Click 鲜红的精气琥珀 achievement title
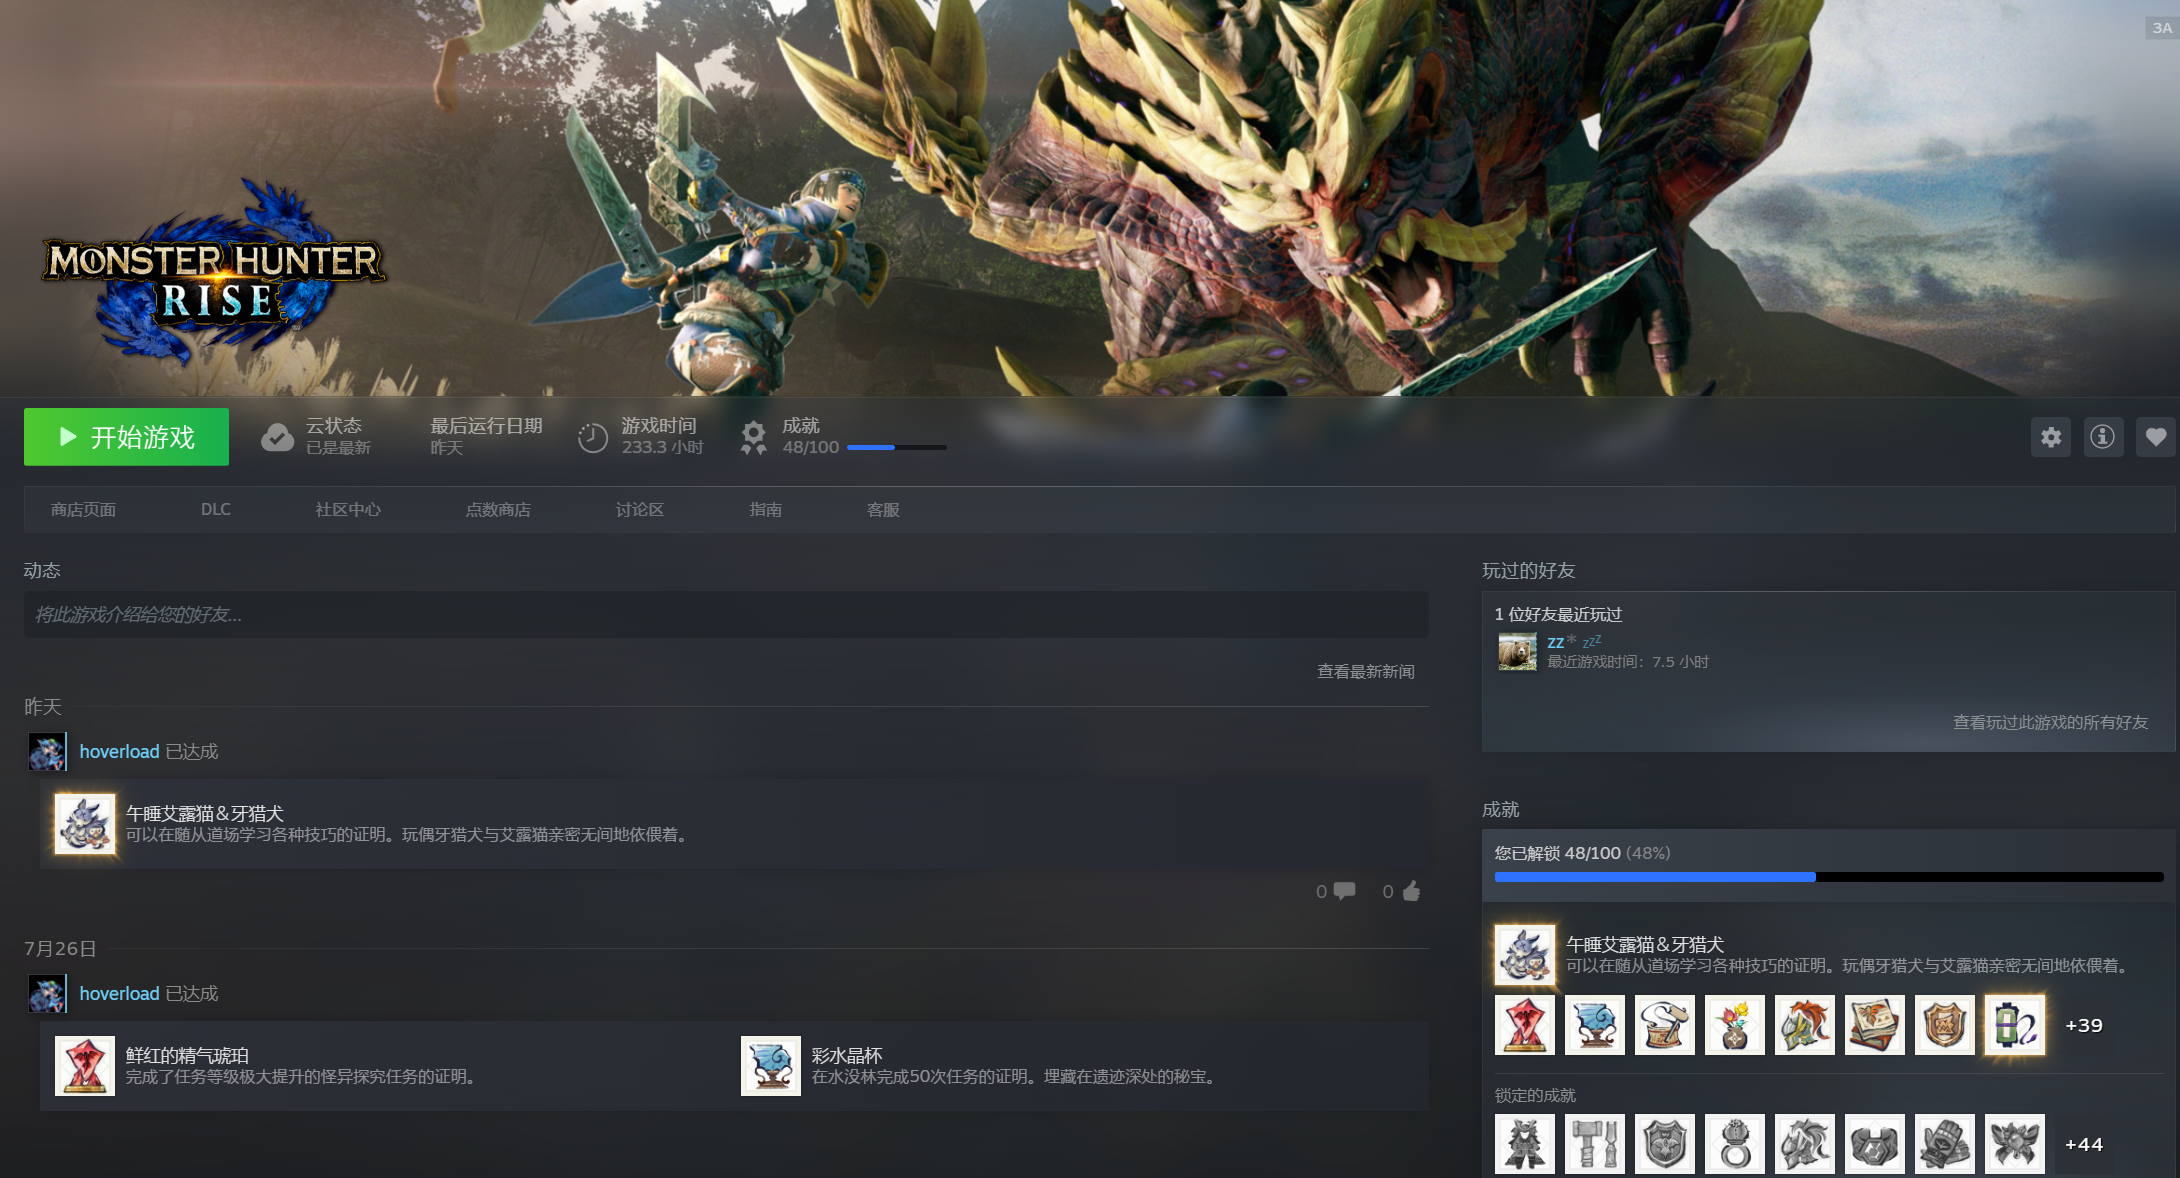 point(187,1055)
